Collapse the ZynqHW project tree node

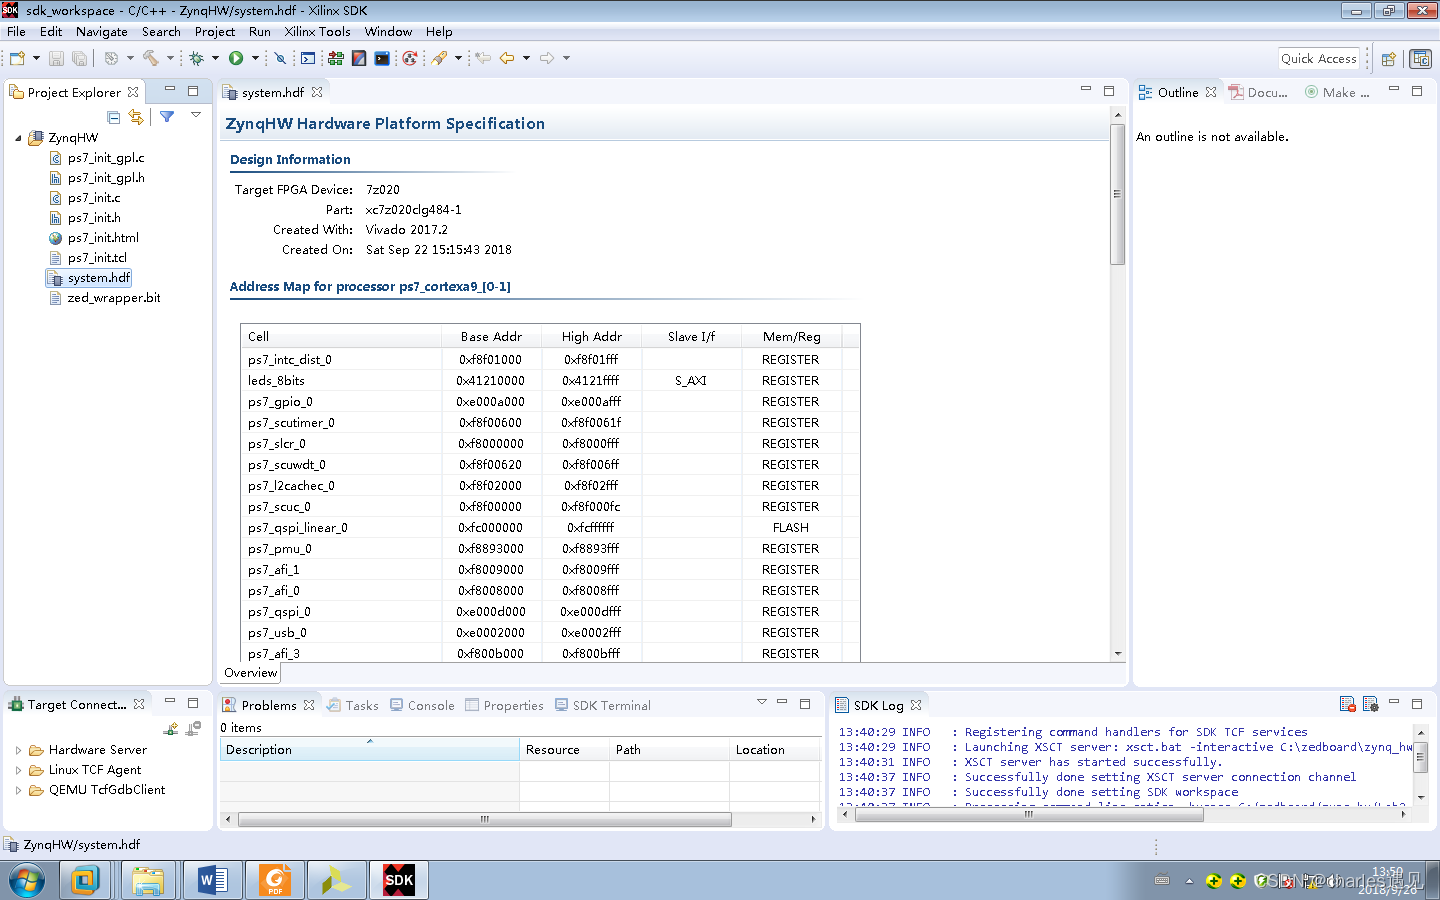18,138
